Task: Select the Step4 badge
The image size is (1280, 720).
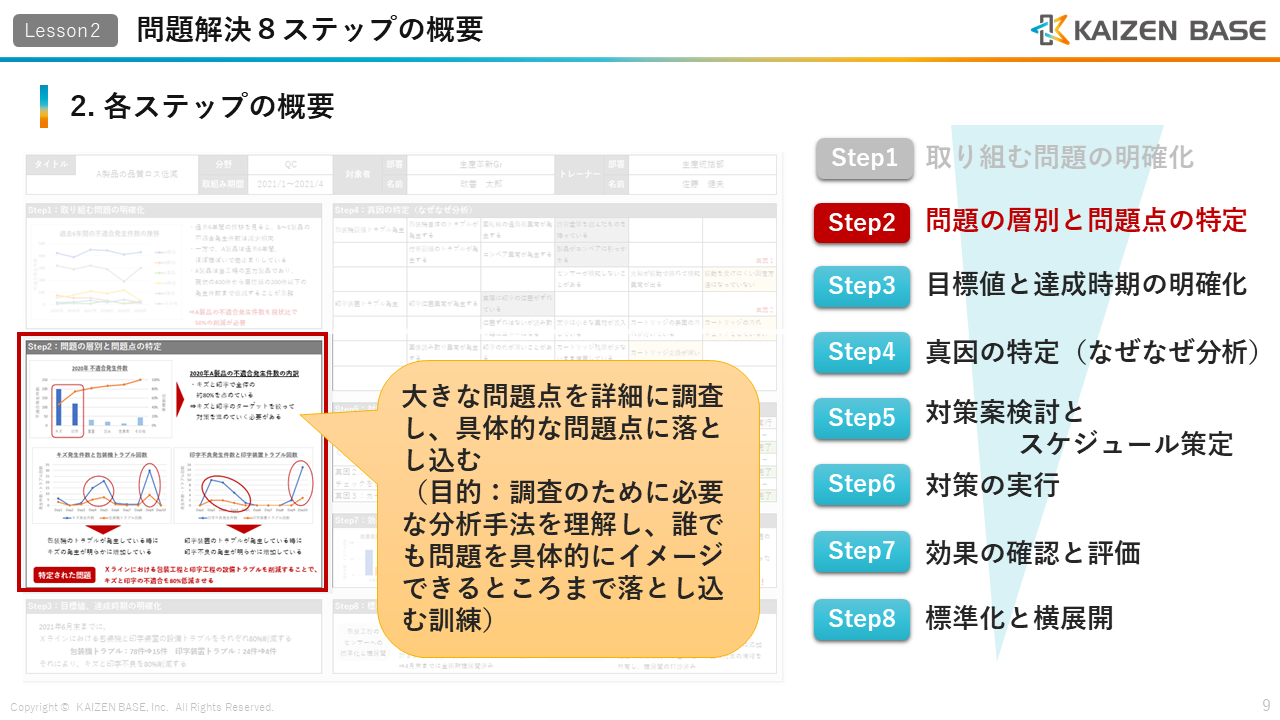Action: point(862,352)
